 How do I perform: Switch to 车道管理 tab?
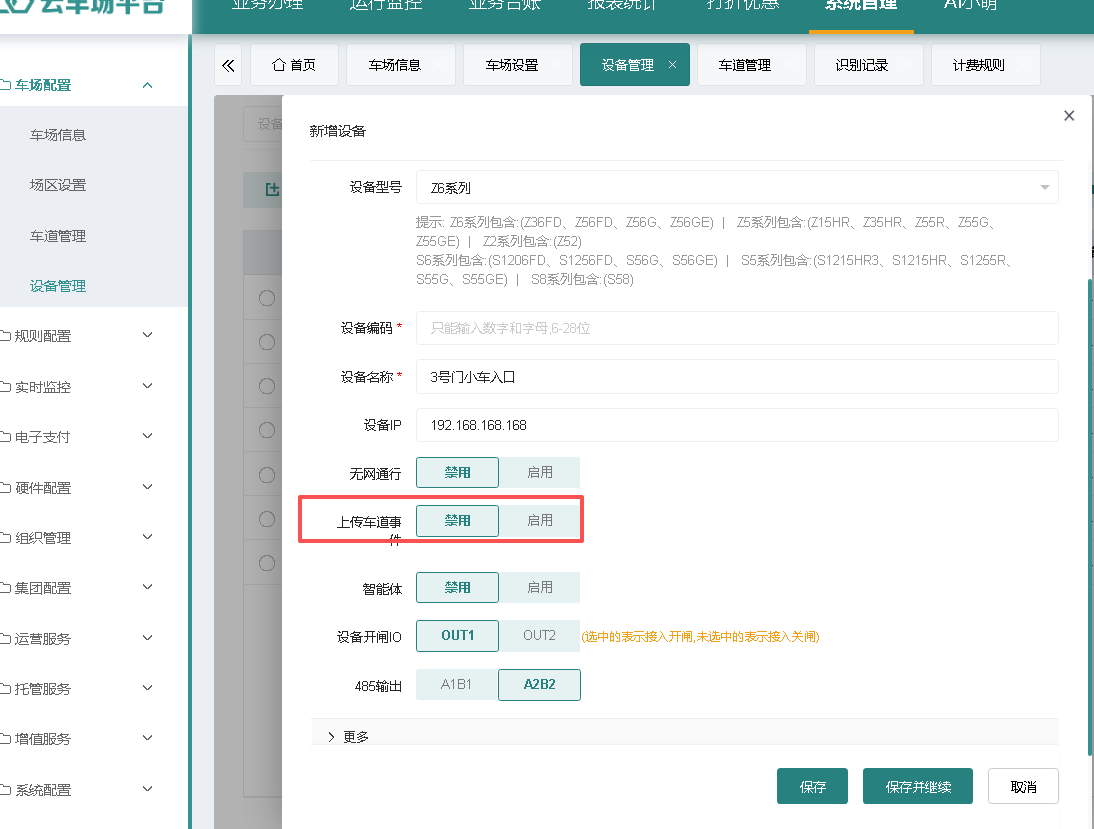[744, 65]
